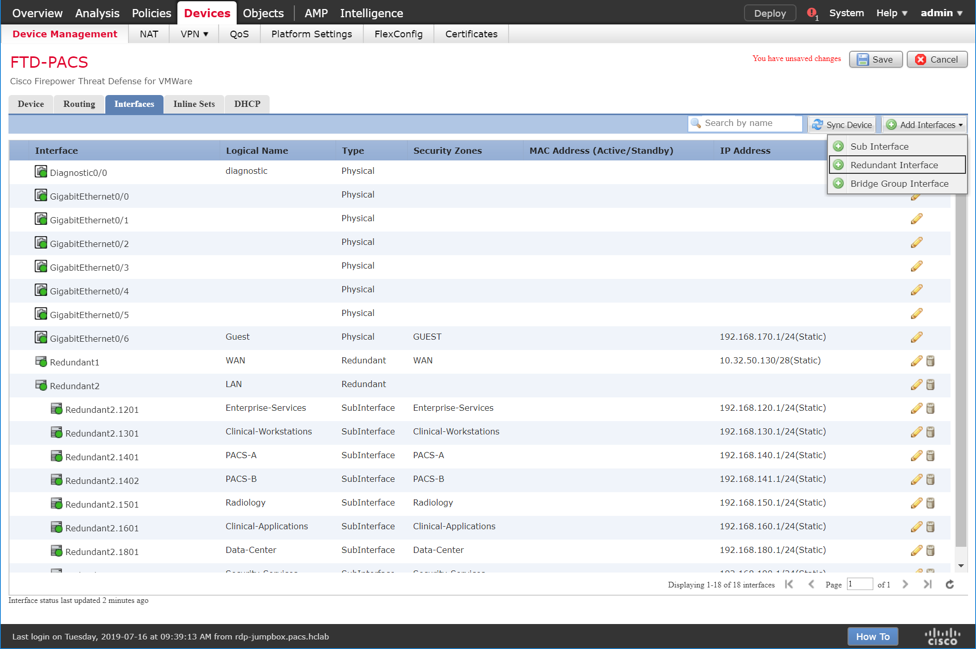This screenshot has height=649, width=976.
Task: Edit the GigabitEthernet0/2 interface
Action: tap(916, 243)
